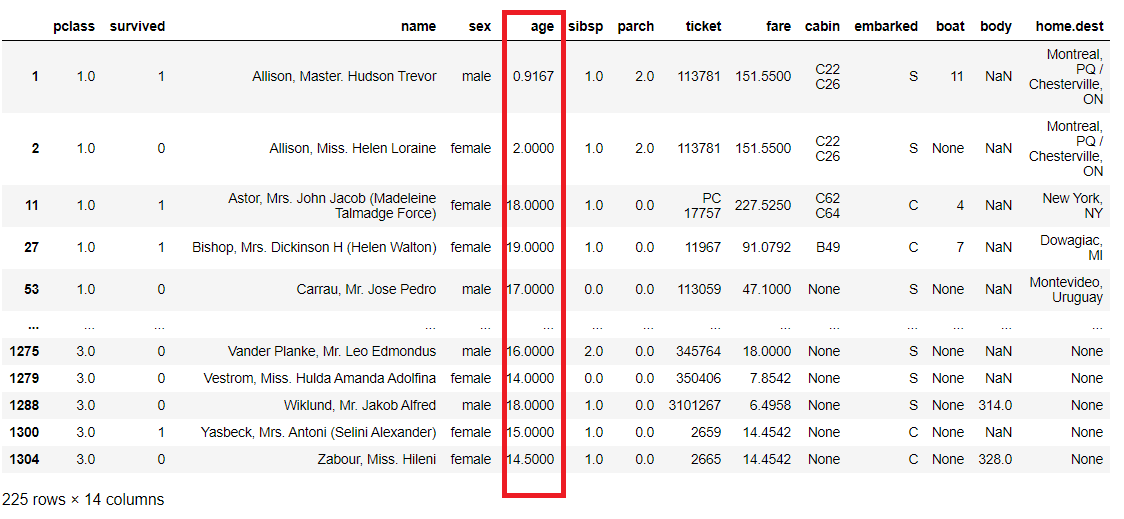Click the 'cabin' column header

click(822, 27)
